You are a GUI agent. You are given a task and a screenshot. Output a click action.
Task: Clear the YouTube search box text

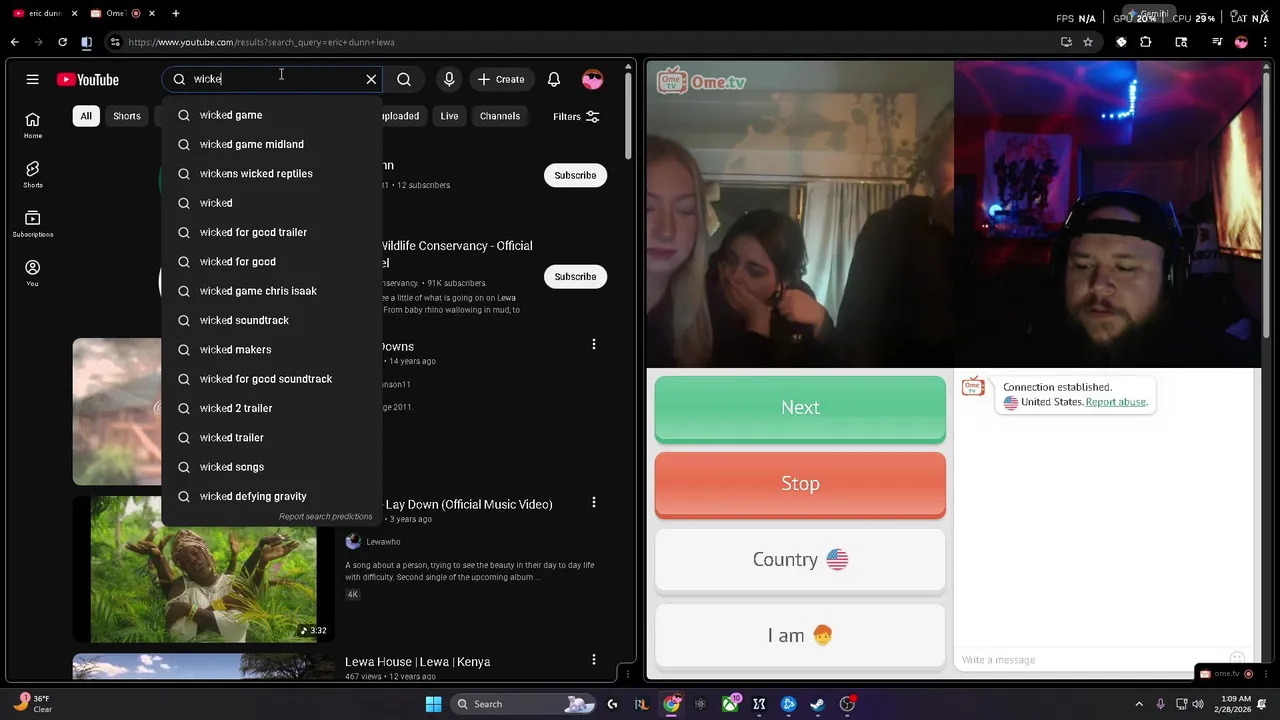click(x=371, y=79)
